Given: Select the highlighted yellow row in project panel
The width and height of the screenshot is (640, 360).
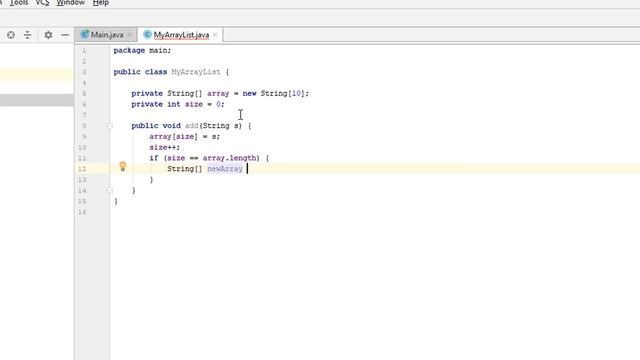Looking at the screenshot, I should pyautogui.click(x=37, y=75).
